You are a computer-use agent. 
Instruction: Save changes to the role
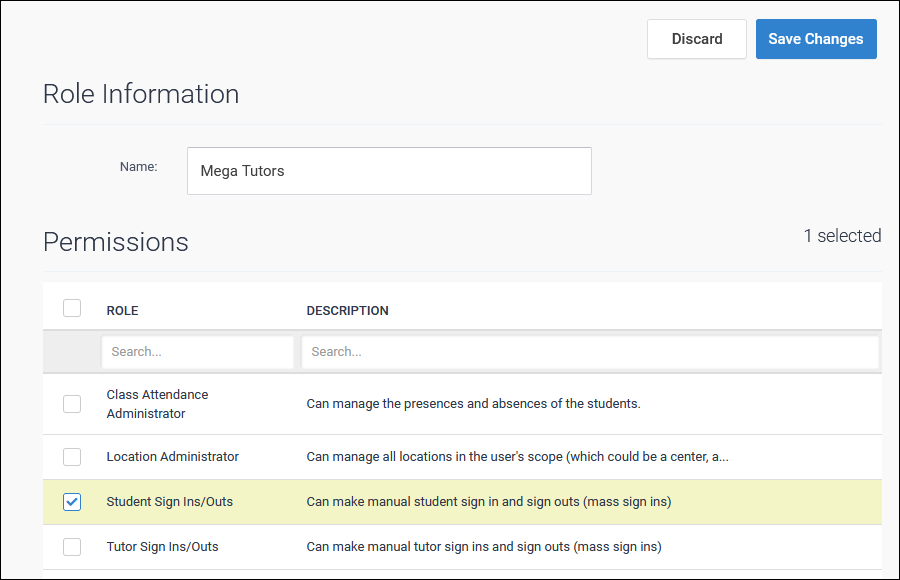815,39
